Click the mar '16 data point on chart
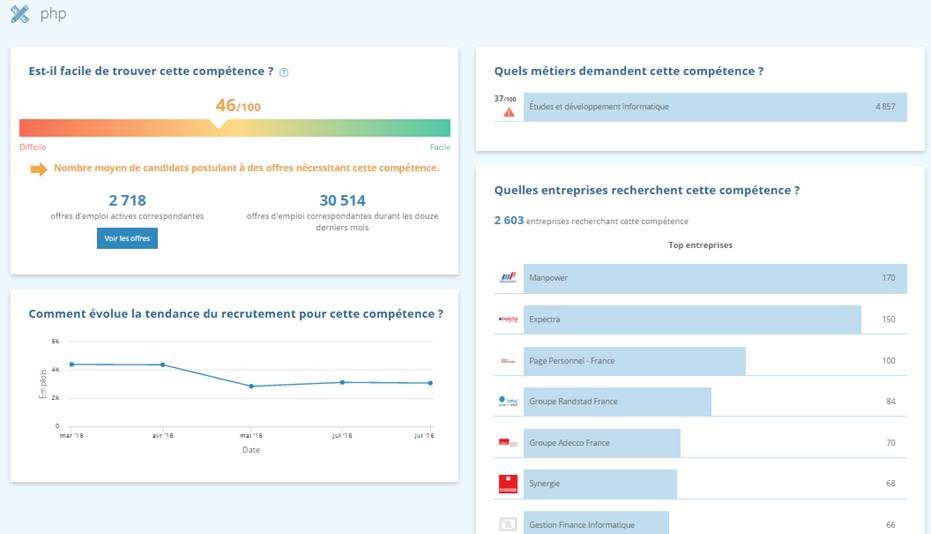The image size is (931, 534). [72, 365]
